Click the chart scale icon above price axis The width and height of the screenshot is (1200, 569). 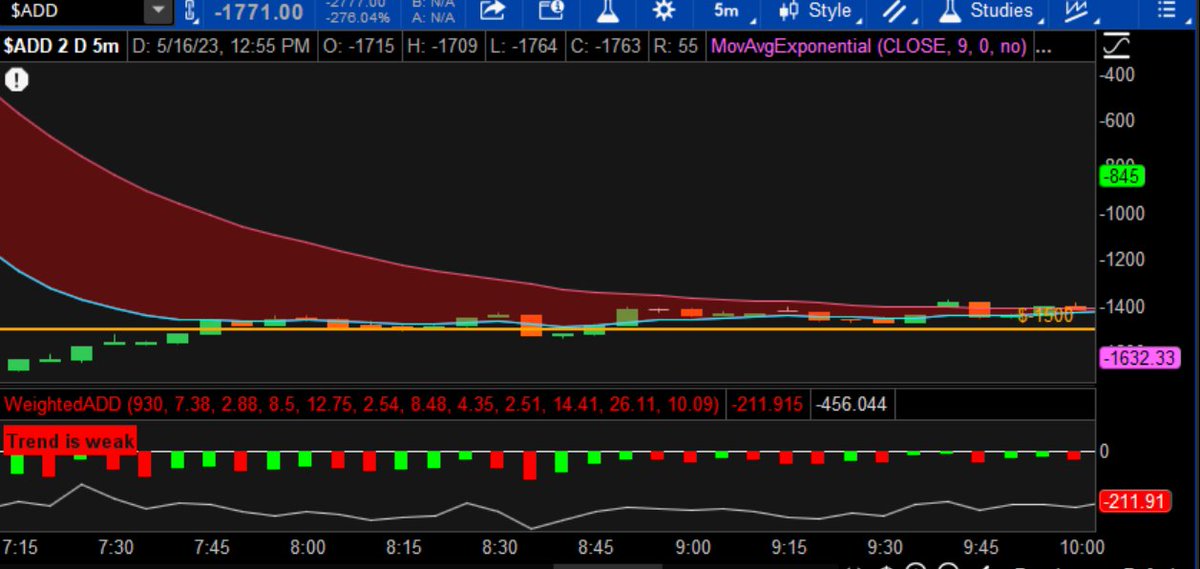click(x=1116, y=47)
